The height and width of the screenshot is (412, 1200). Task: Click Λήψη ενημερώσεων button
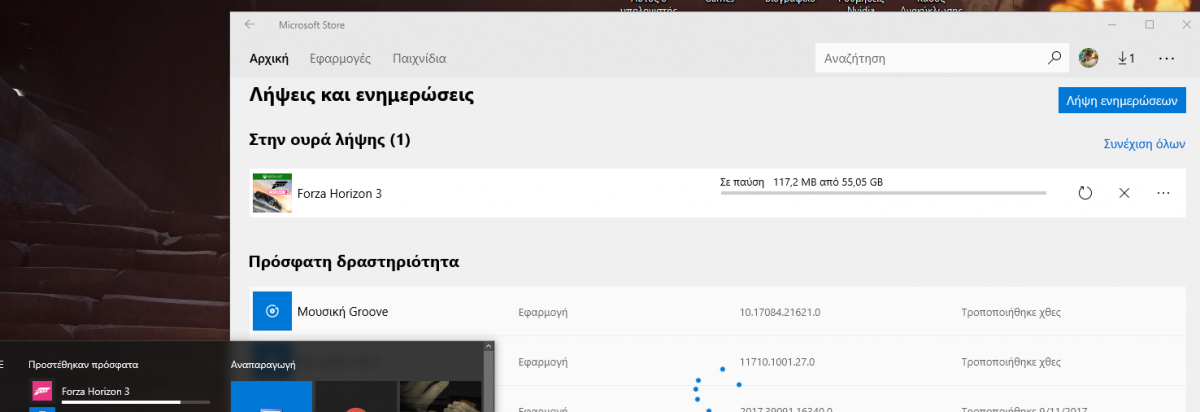[x=1122, y=100]
